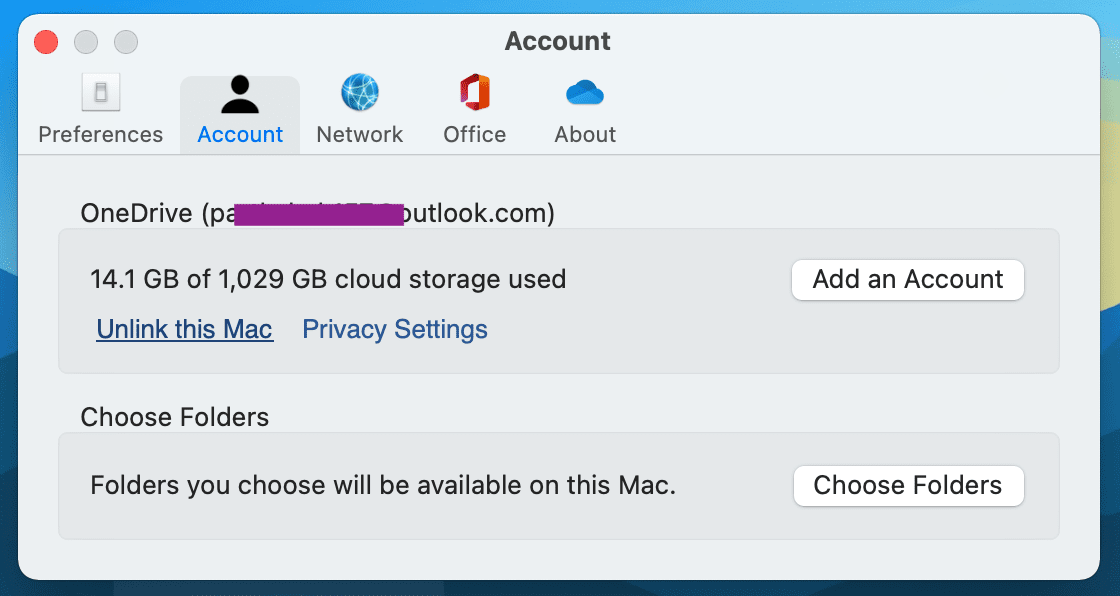
Task: Click the OneDrive outlook.com account heading
Action: pos(318,213)
